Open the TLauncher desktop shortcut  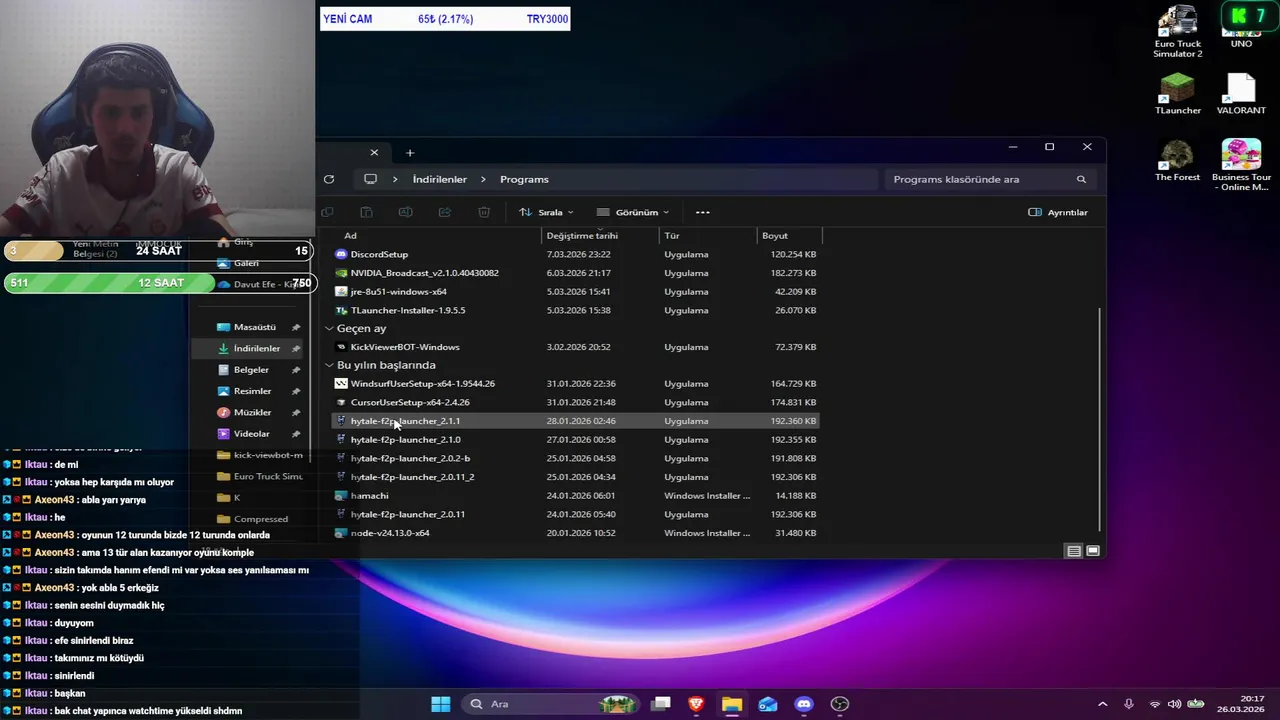click(x=1178, y=94)
